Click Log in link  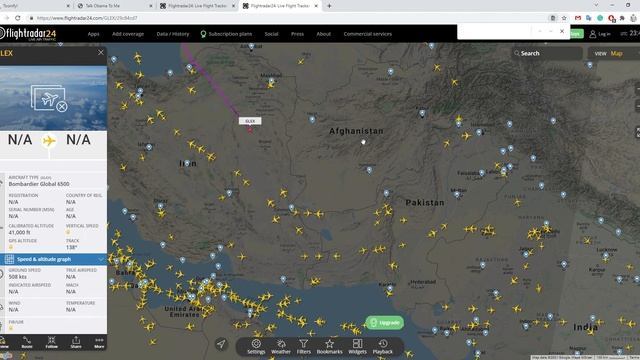pos(600,34)
